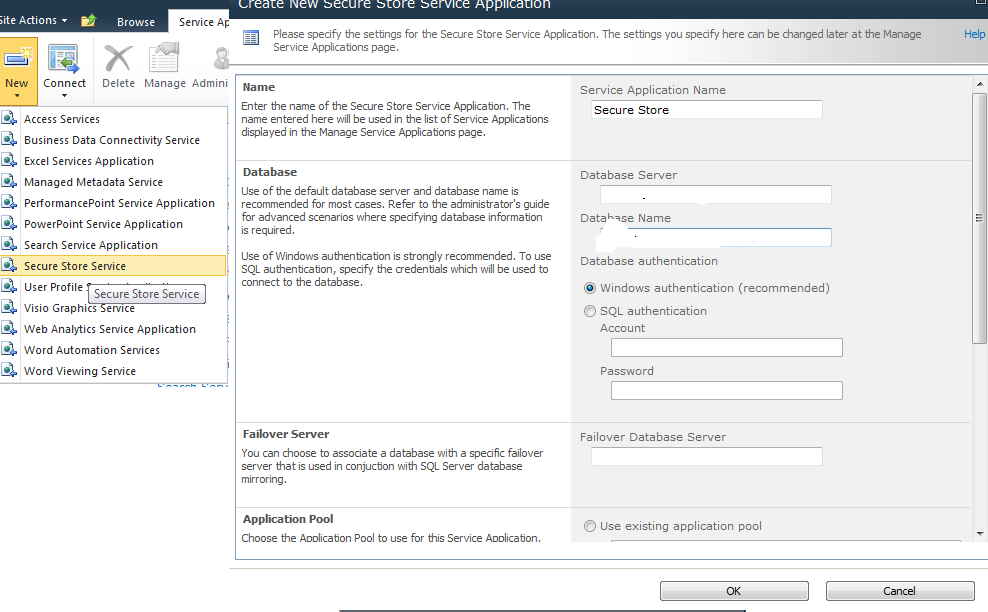Screen dimensions: 988x612
Task: Expand the New button dropdown
Action: [x=17, y=96]
